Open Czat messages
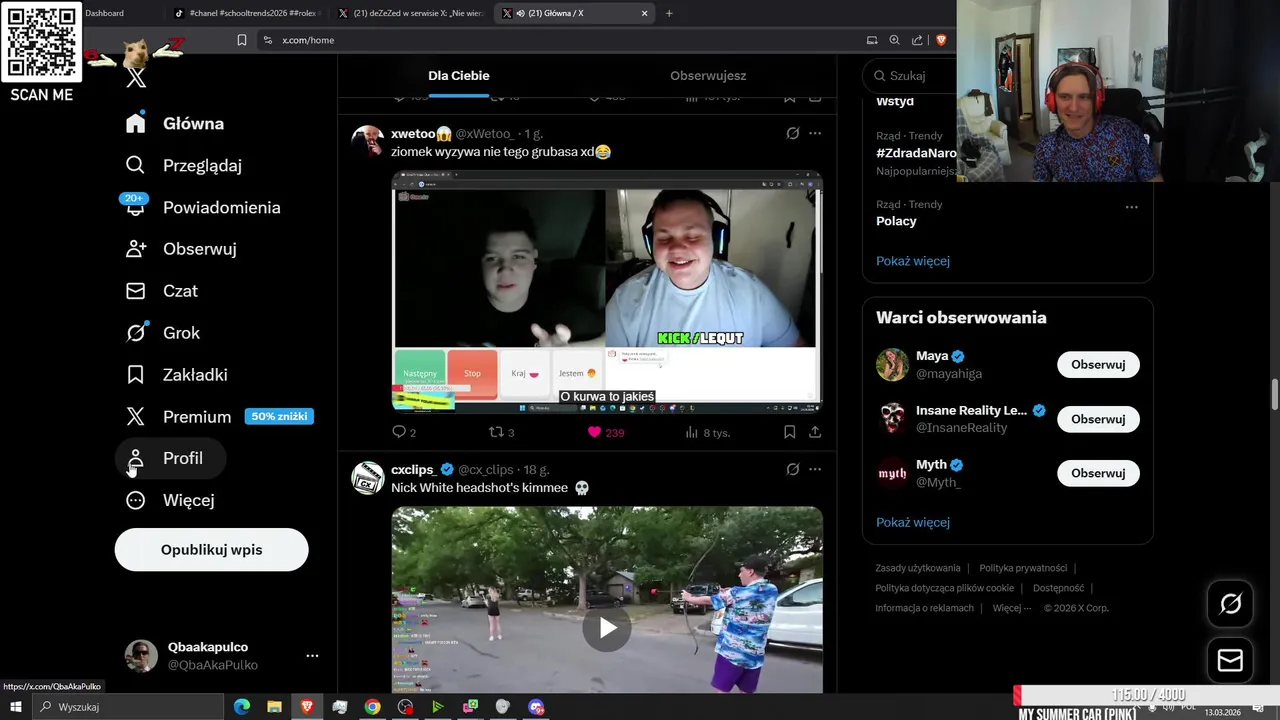Screen dimensions: 1280x720 (x=162, y=291)
